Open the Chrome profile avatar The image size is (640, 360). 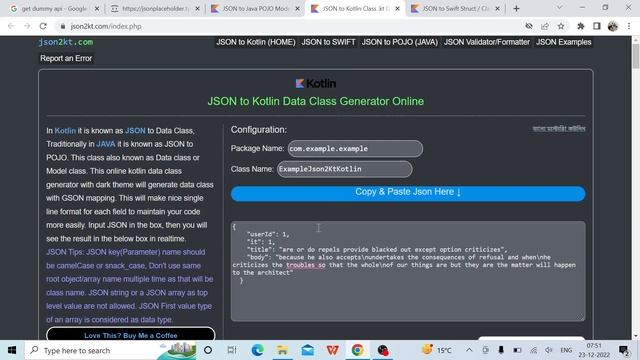click(613, 26)
